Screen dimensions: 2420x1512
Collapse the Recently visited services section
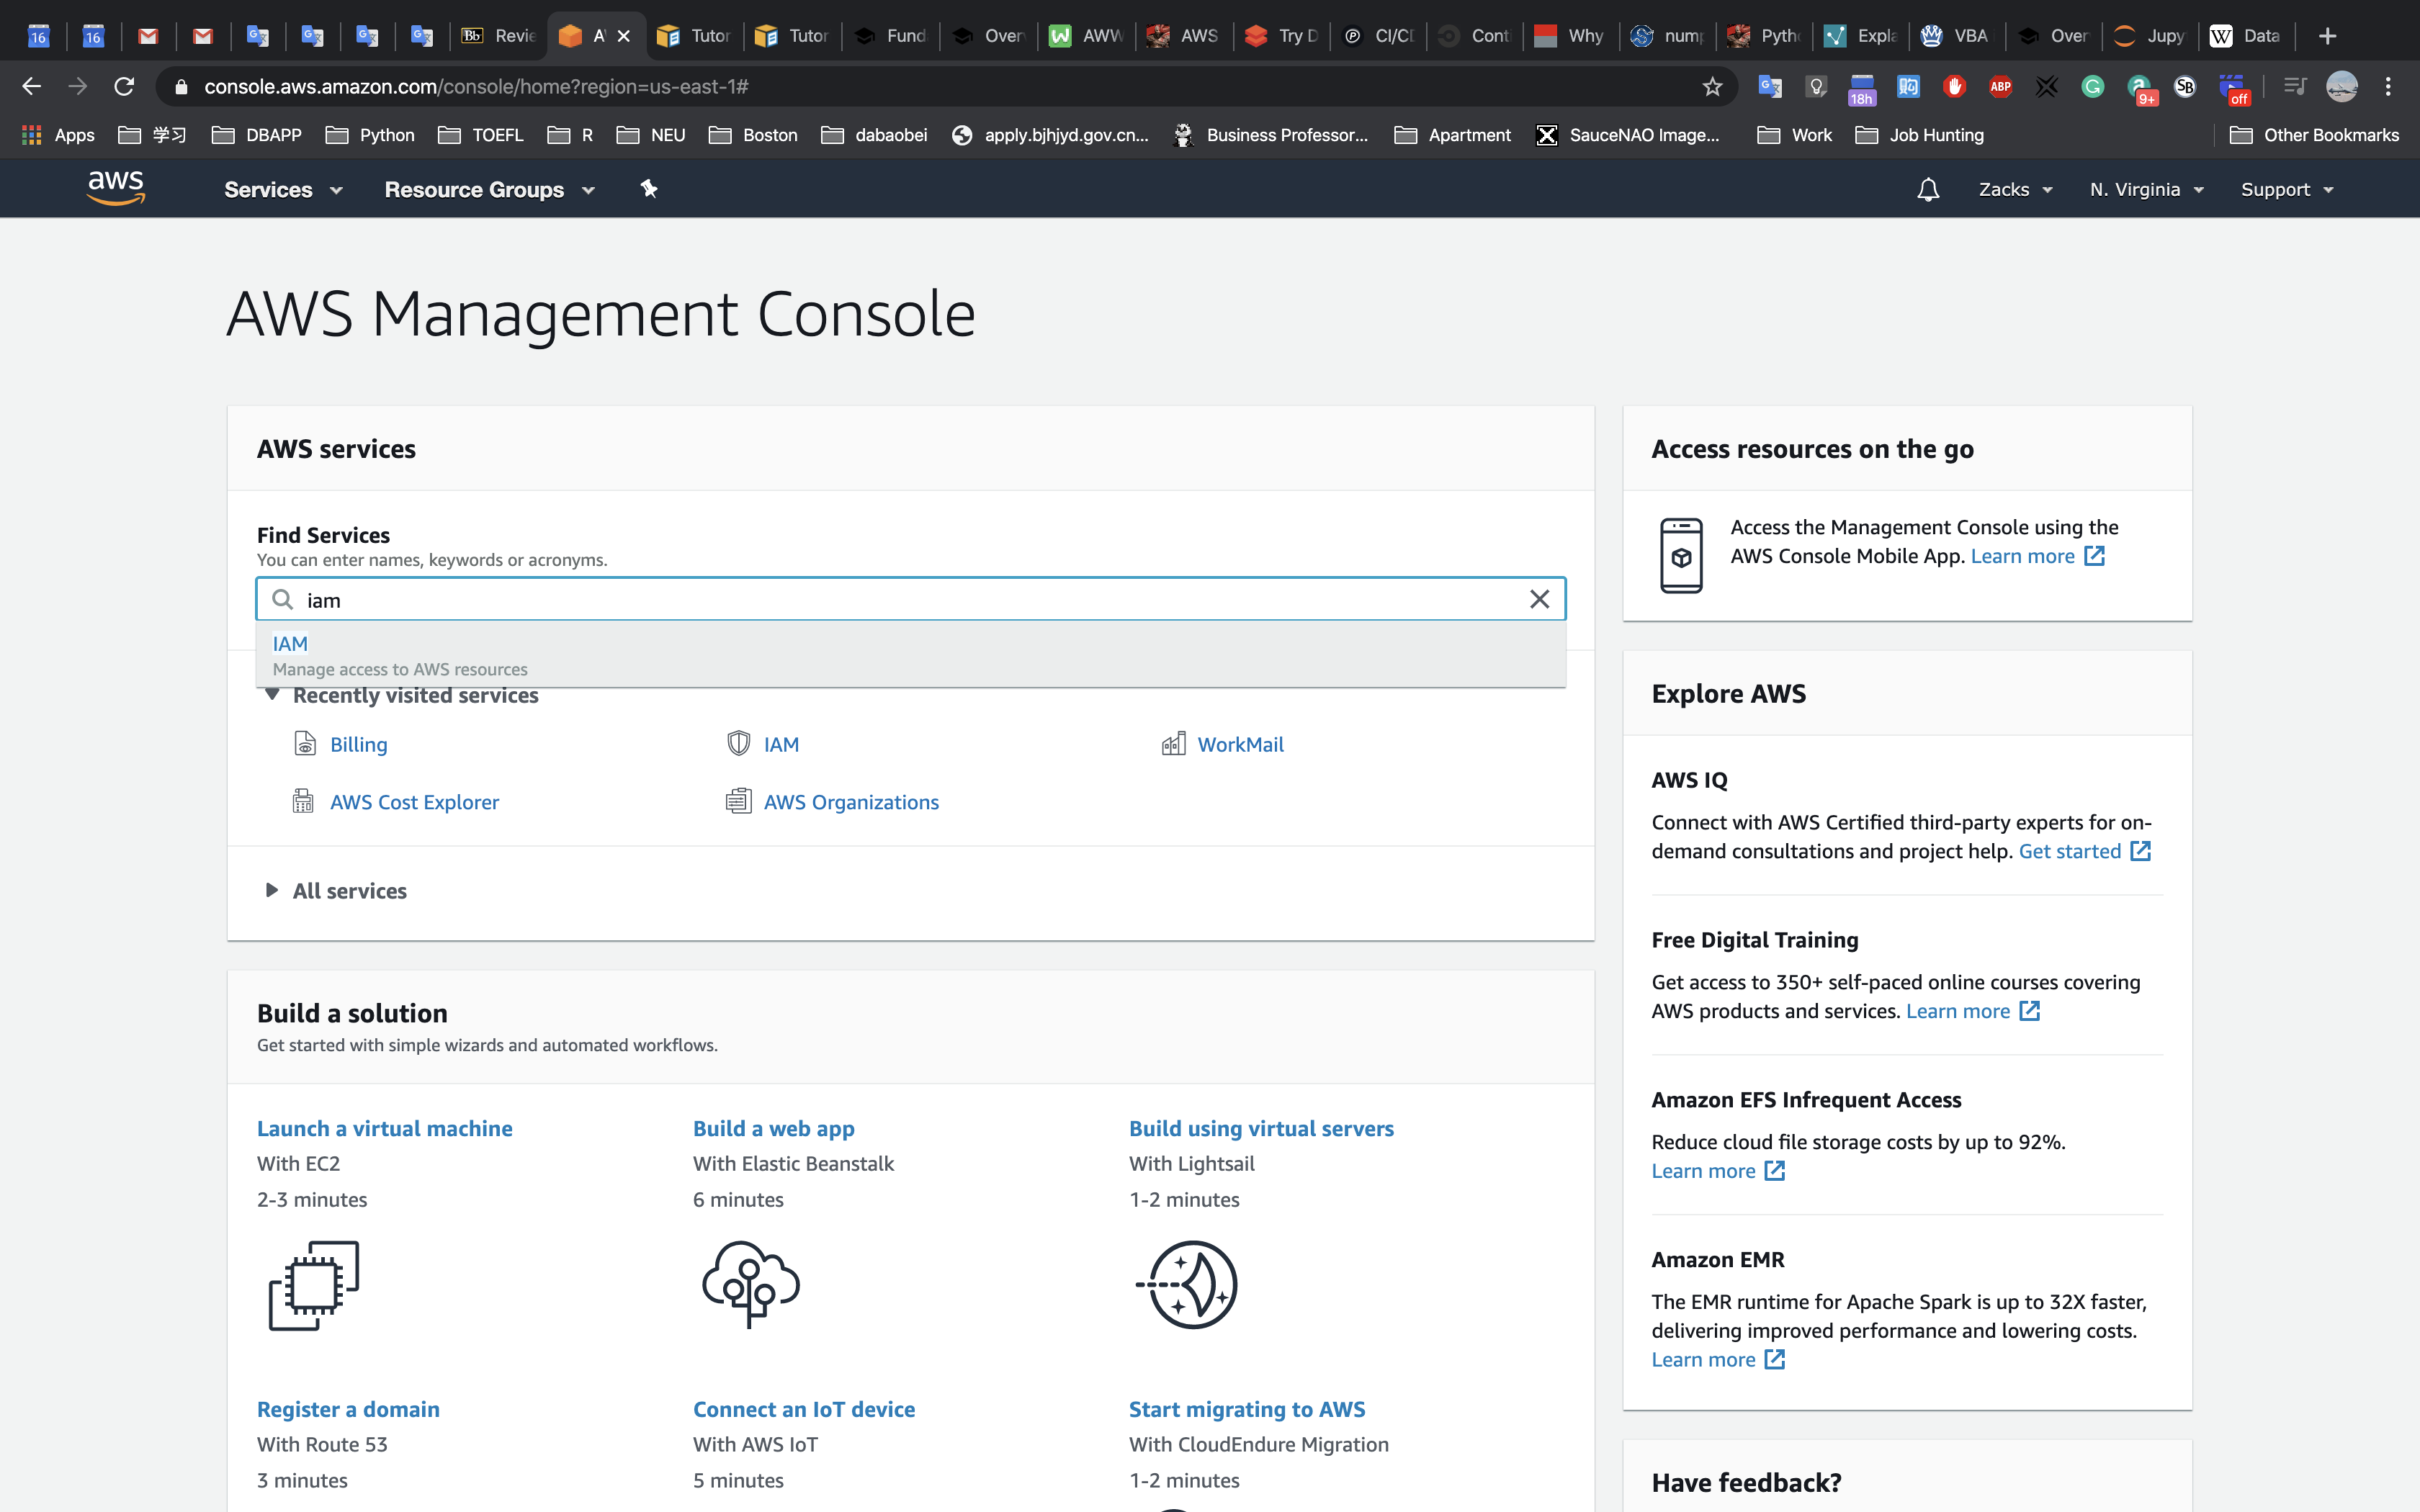272,695
